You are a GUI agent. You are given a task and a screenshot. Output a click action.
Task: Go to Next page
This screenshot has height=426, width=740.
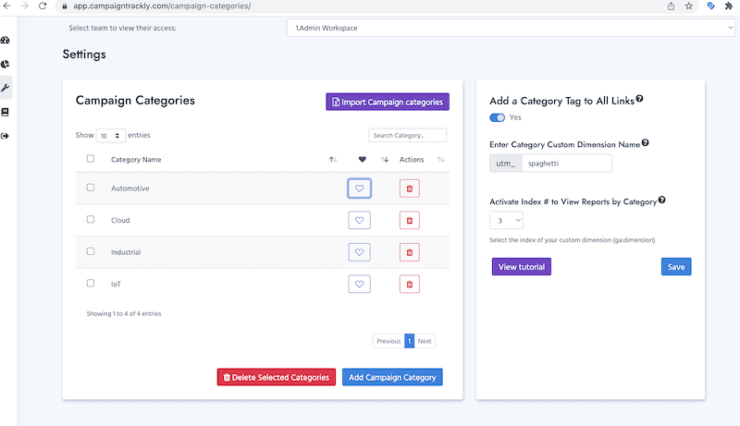(x=424, y=341)
